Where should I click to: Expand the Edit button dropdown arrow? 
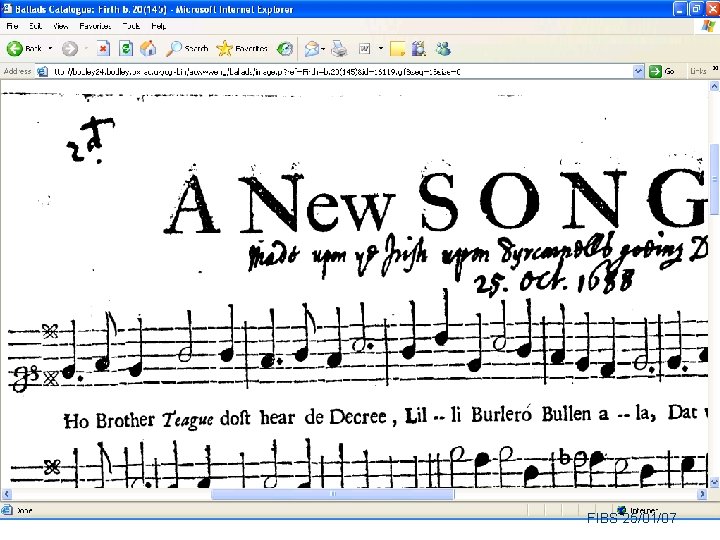[381, 48]
